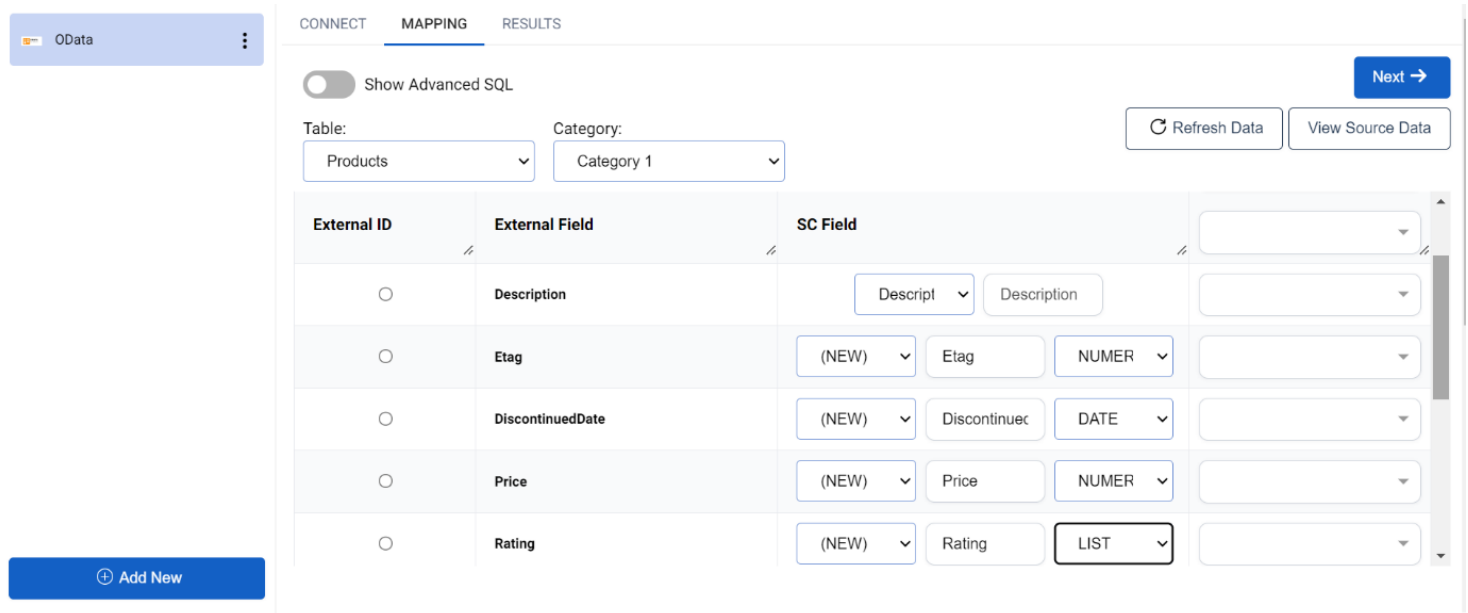Click the arrow icon inside Next button
The image size is (1468, 613).
(1419, 77)
